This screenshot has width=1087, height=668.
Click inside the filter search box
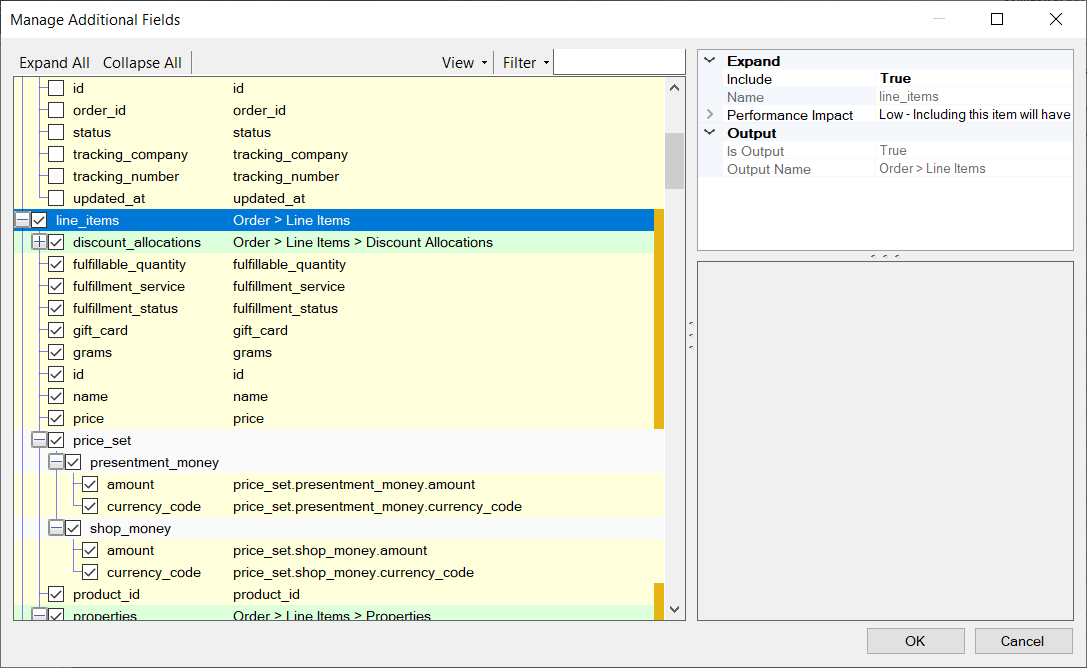(619, 62)
